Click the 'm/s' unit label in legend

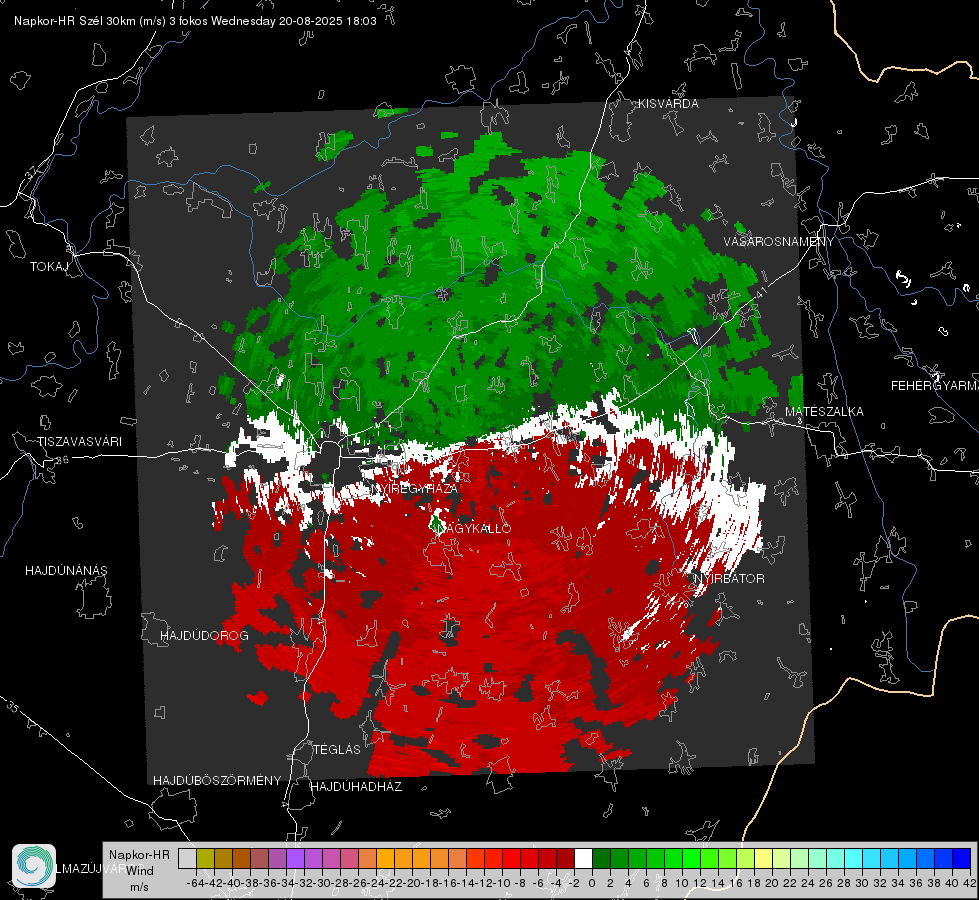click(x=139, y=887)
